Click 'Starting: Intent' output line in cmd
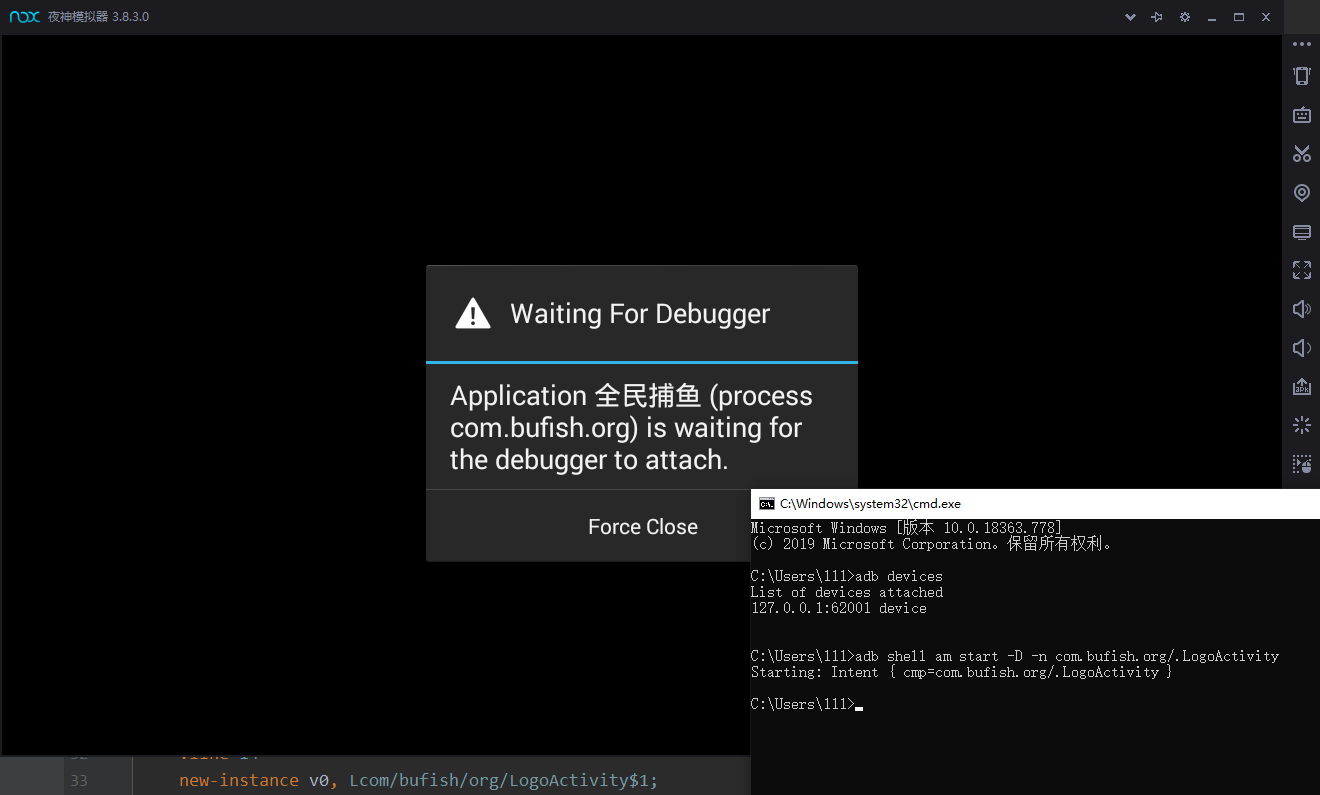1320x795 pixels. [x=962, y=672]
